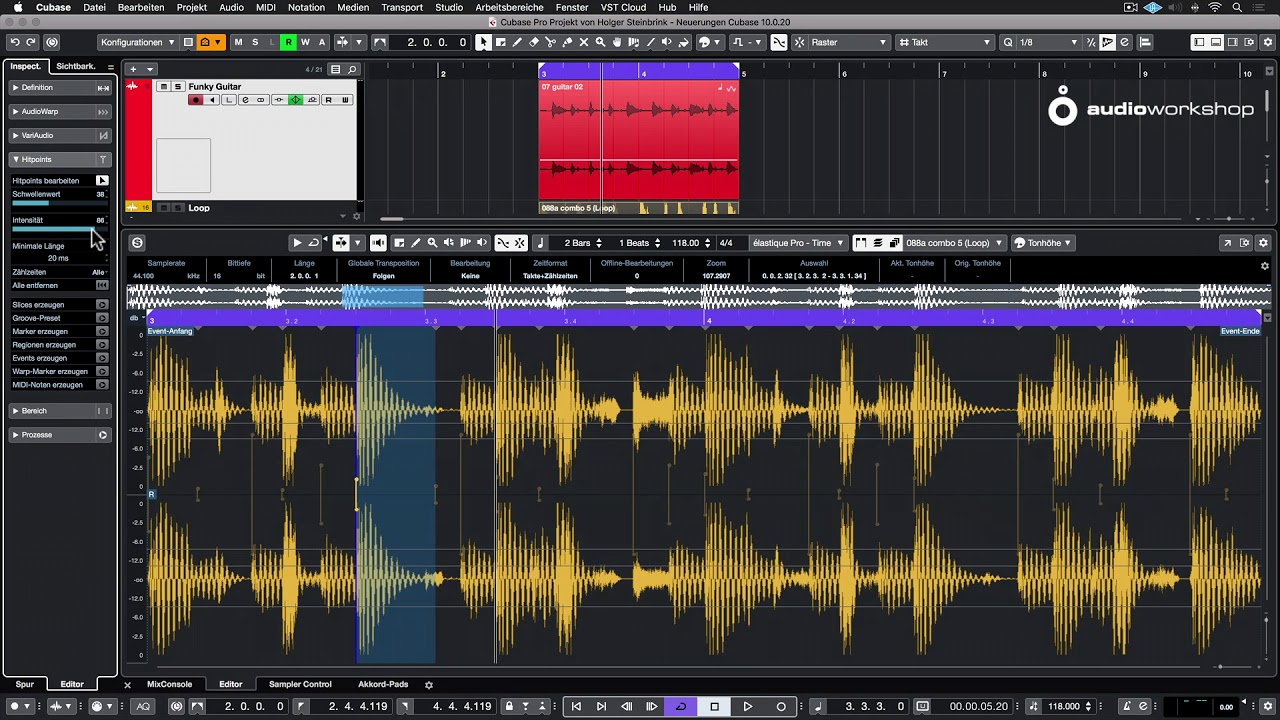Viewport: 1280px width, 720px height.
Task: Toggle global Write automation W button
Action: coord(305,42)
